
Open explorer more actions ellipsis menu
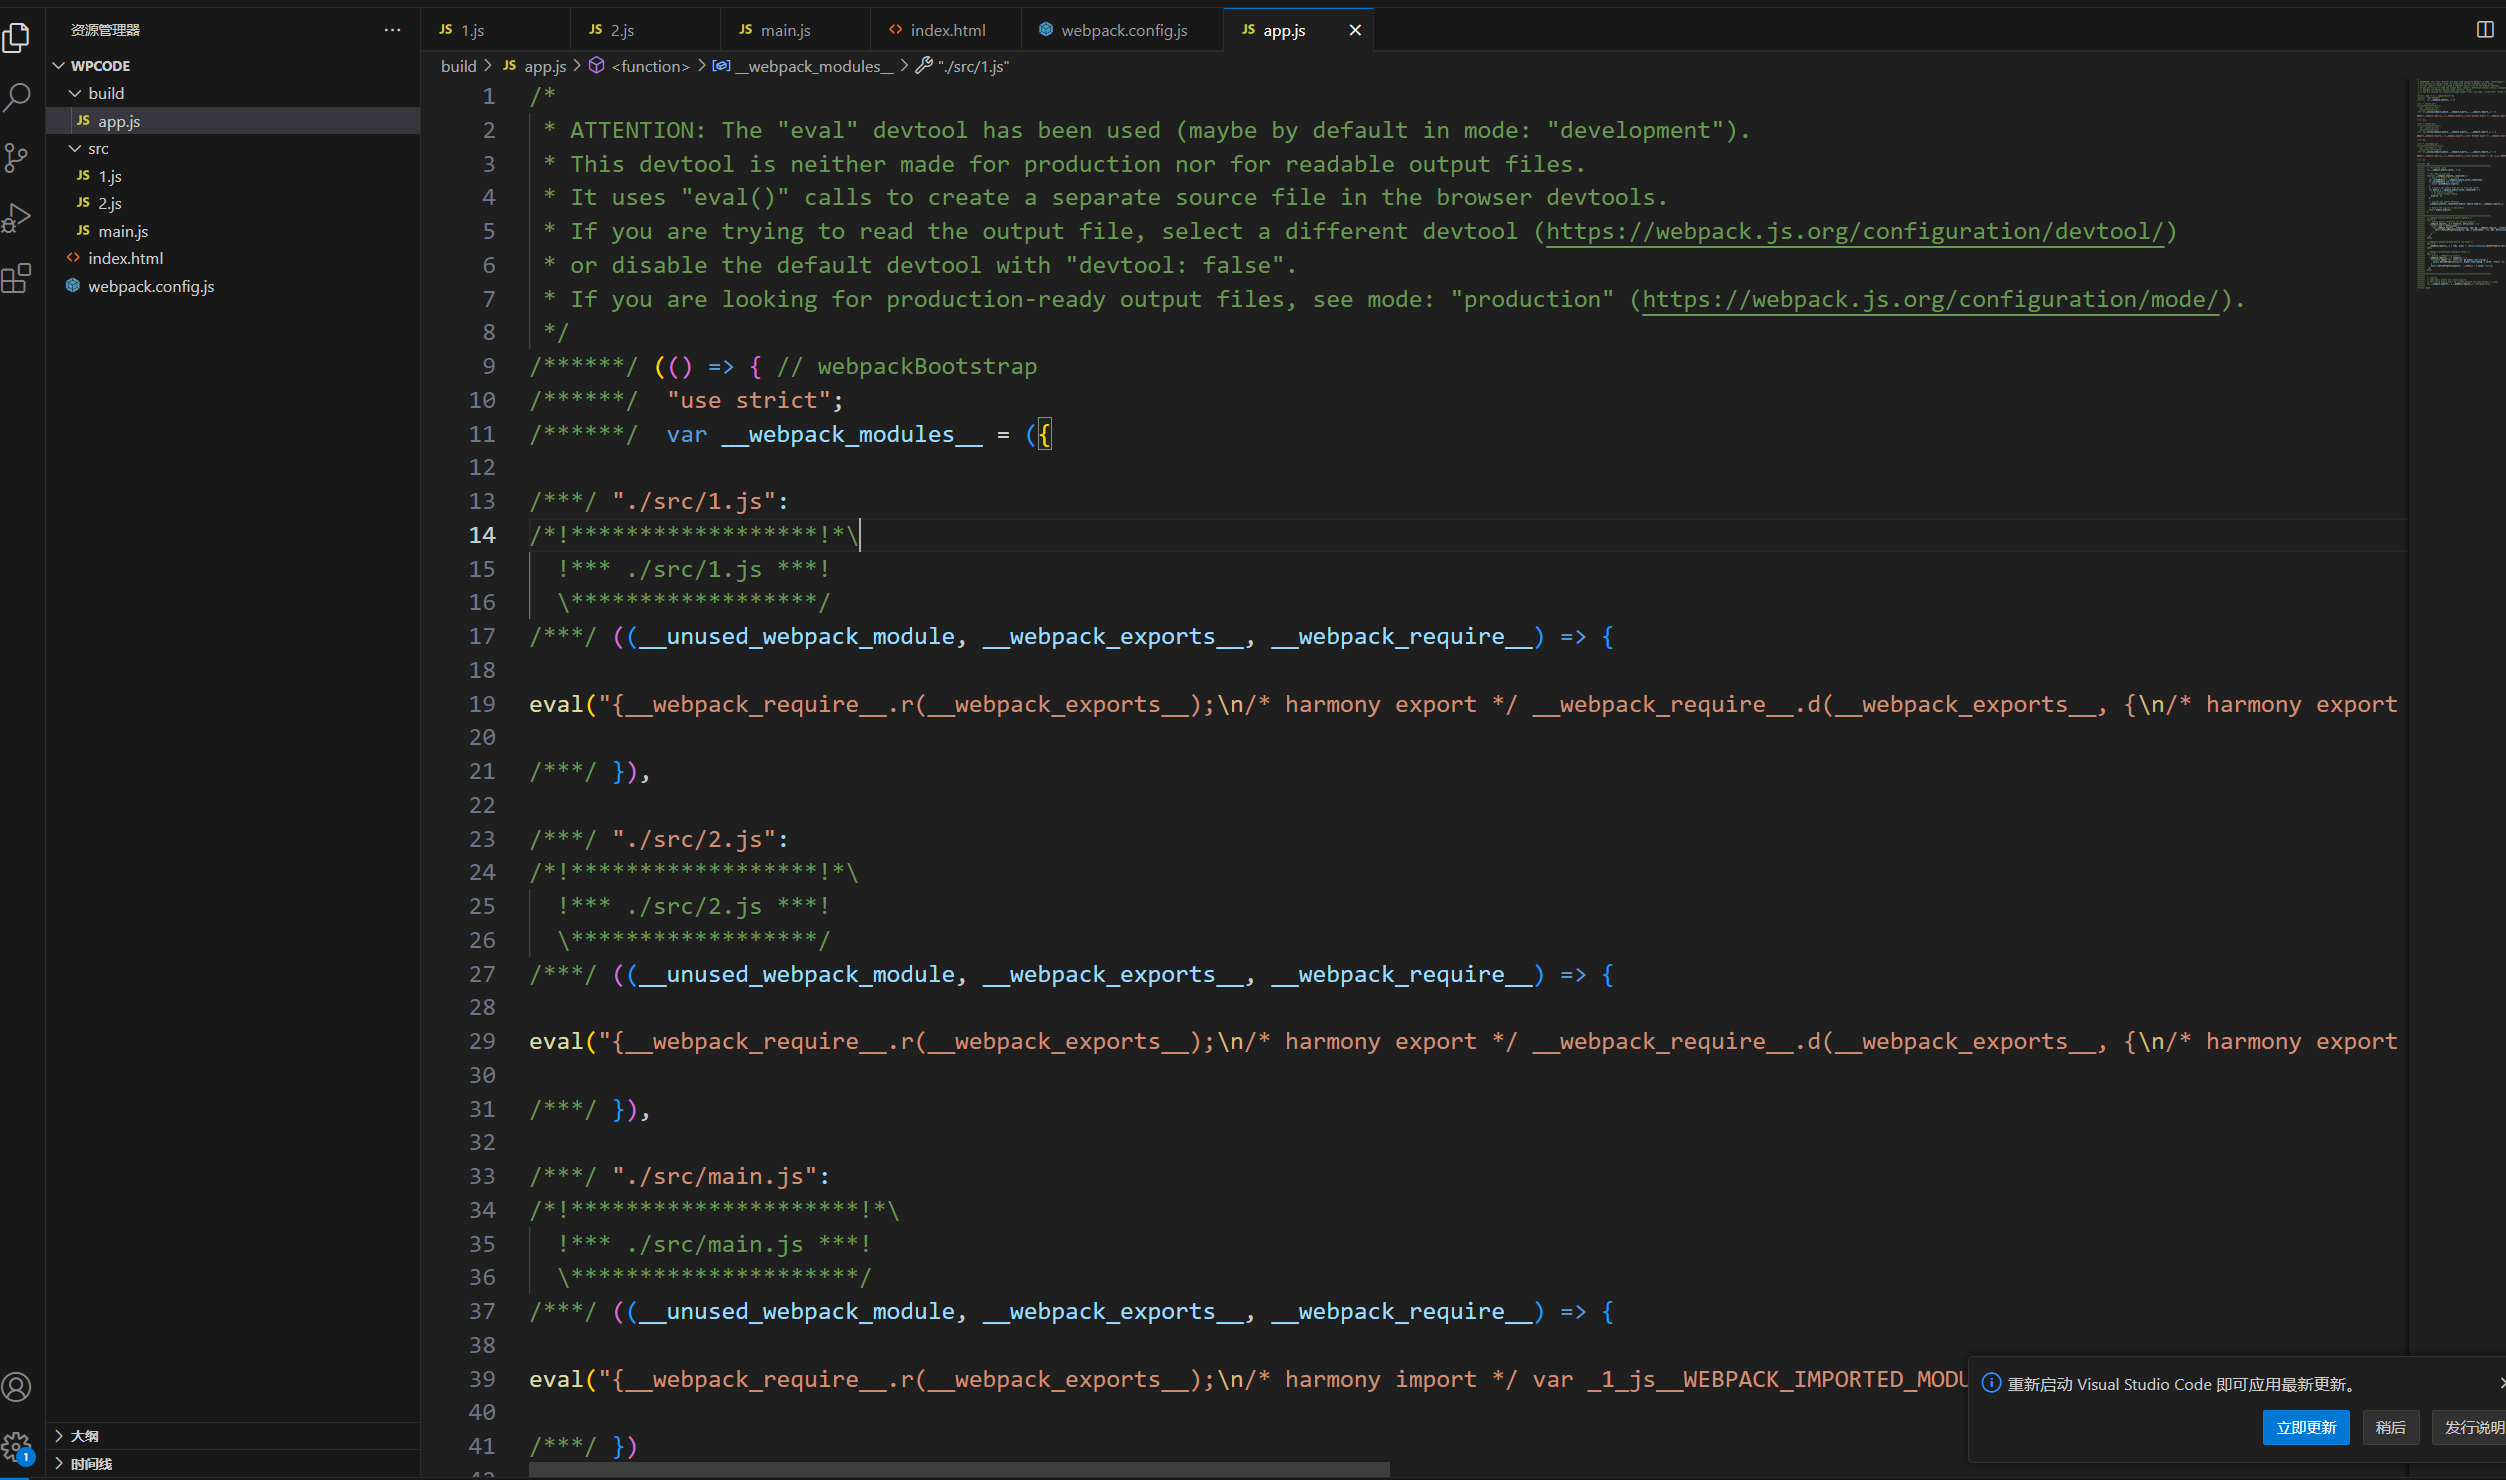(x=392, y=30)
